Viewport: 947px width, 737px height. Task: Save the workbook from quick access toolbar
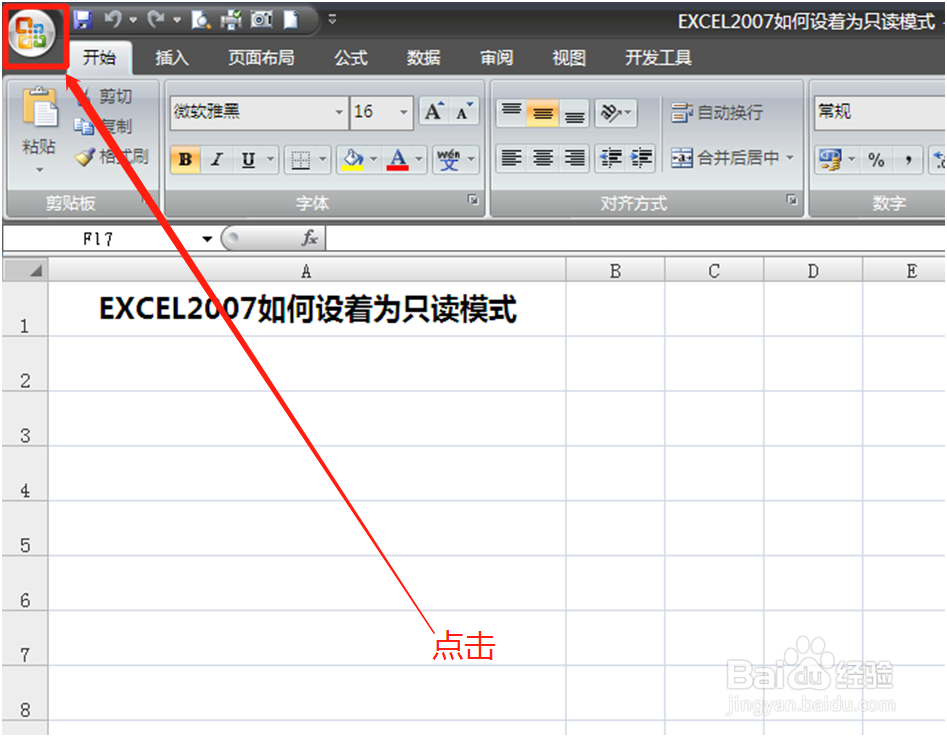pyautogui.click(x=83, y=20)
